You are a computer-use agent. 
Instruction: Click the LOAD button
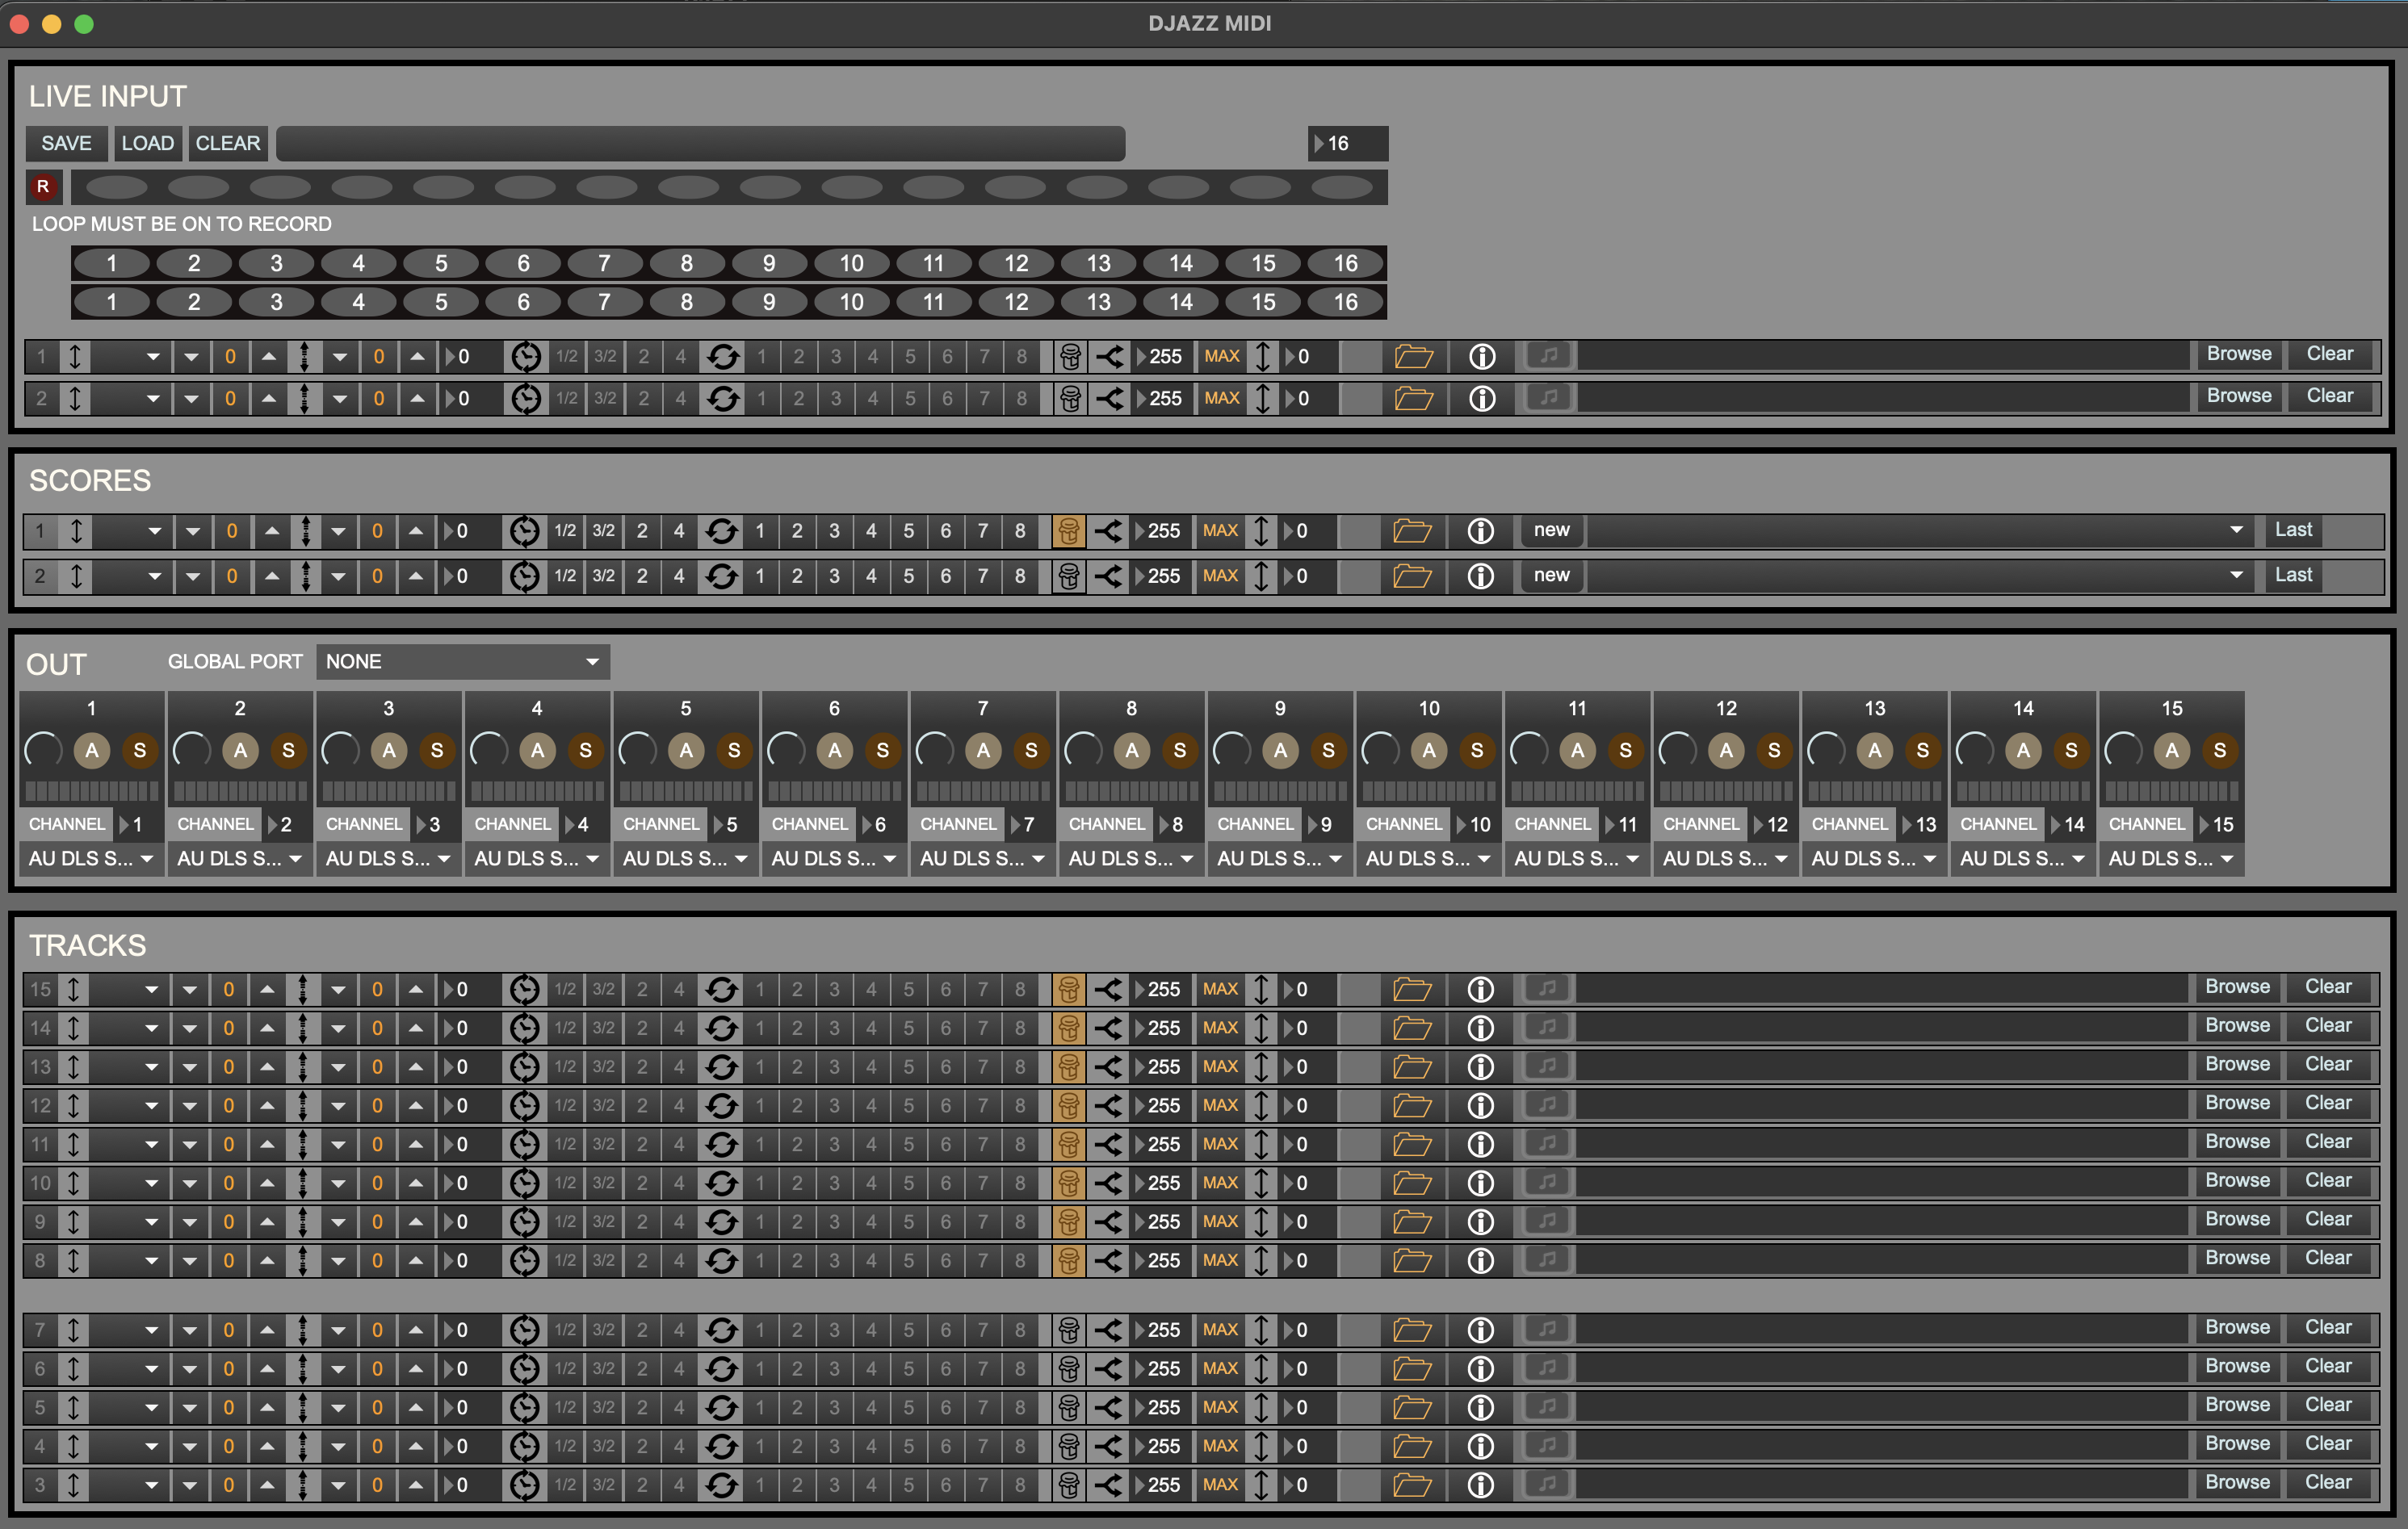coord(147,143)
